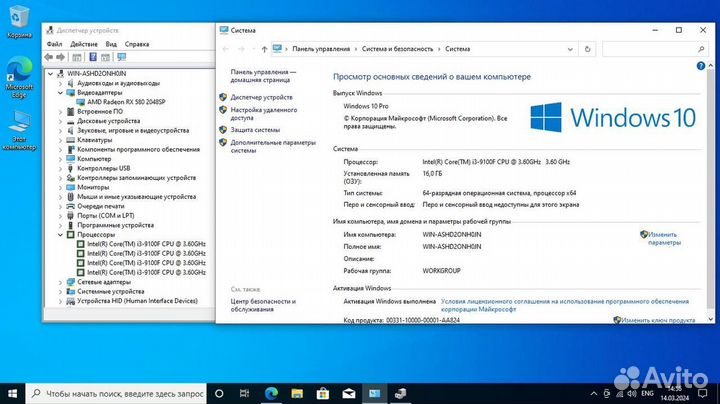Open 'Диспетчер устройств' sidebar link
Image resolution: width=720 pixels, height=404 pixels.
pos(261,97)
